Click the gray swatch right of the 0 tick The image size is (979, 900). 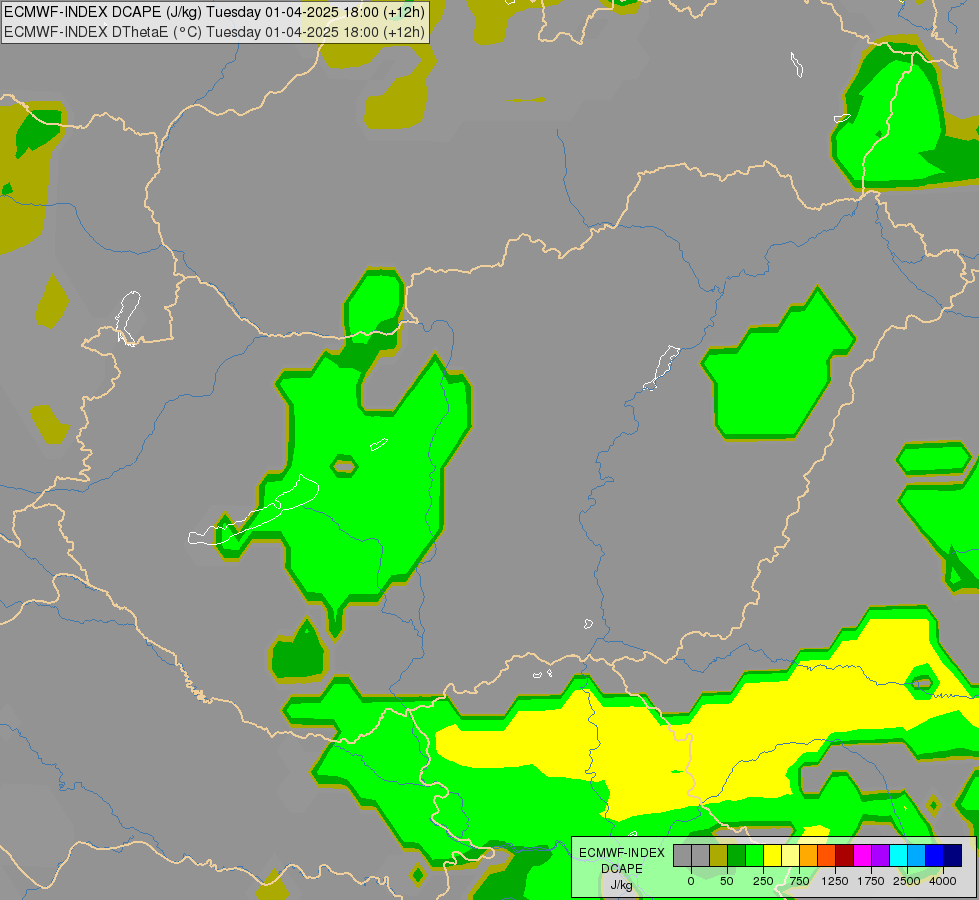(701, 856)
